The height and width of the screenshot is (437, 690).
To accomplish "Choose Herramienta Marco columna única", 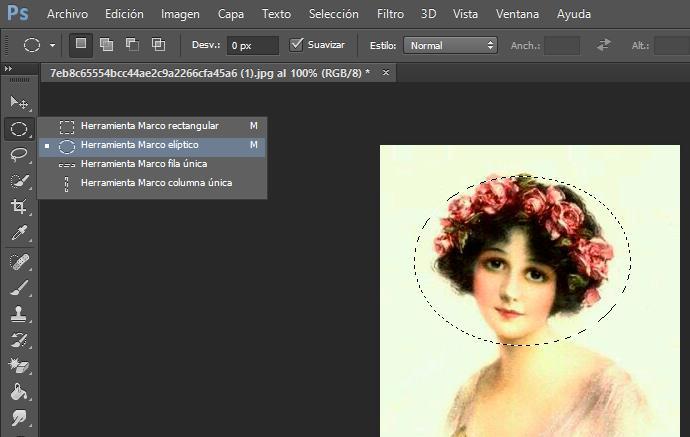I will 152,183.
